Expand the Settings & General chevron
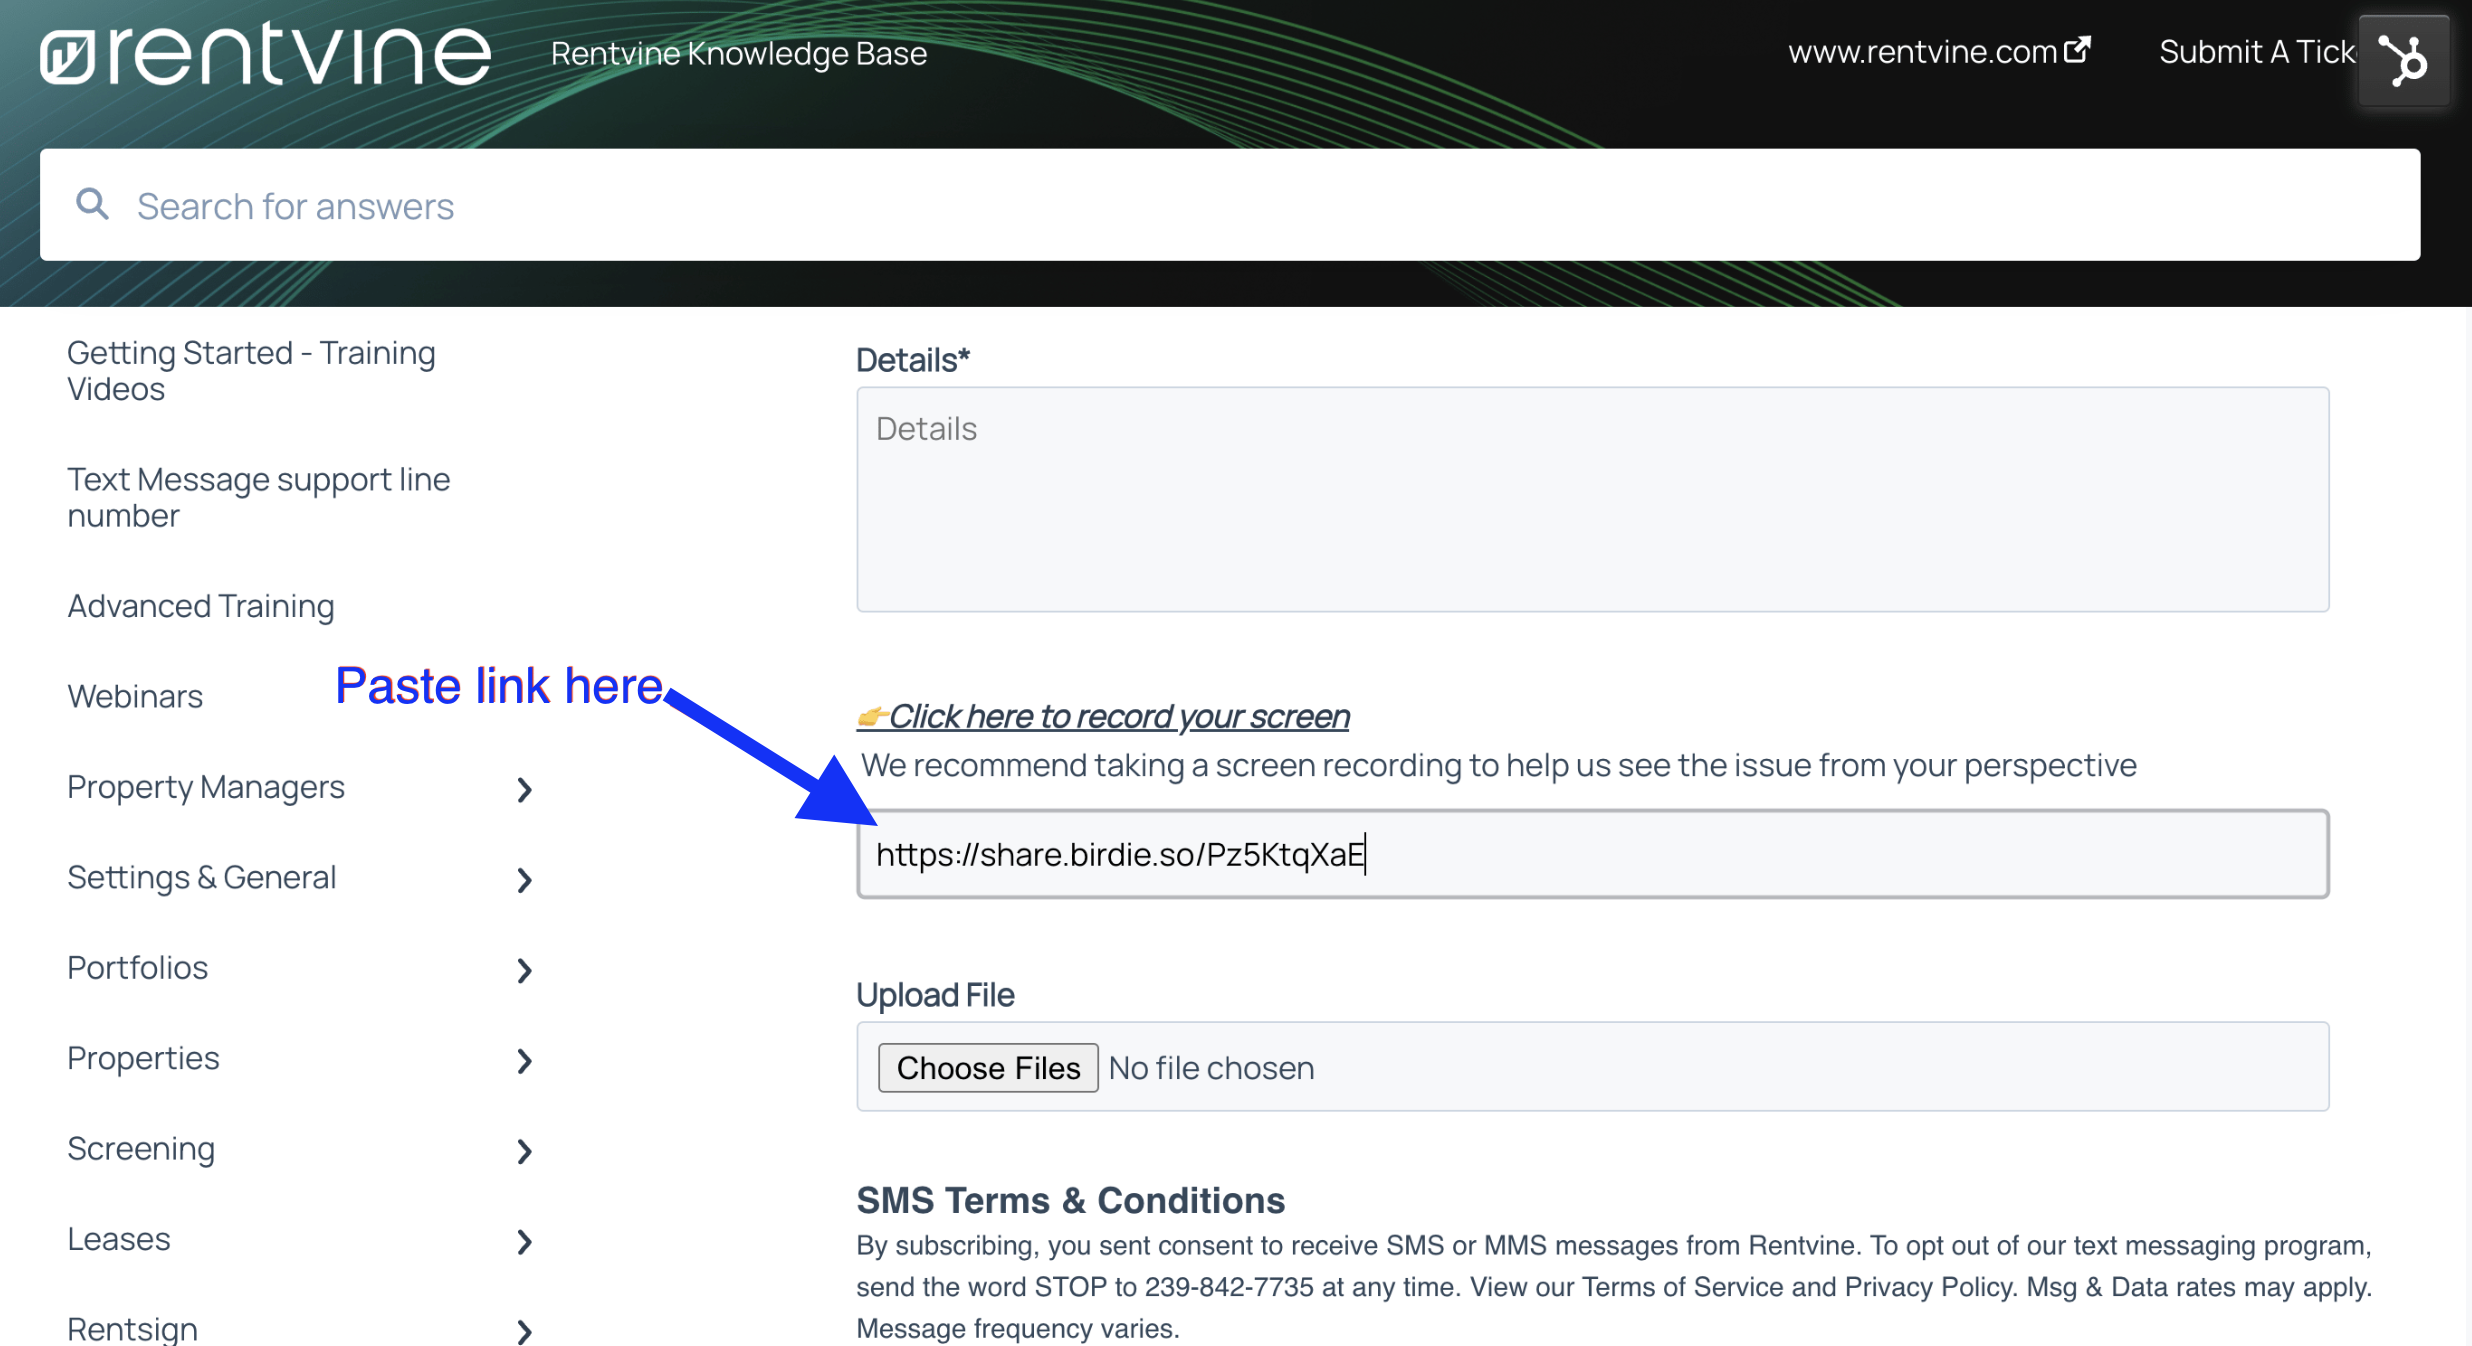The height and width of the screenshot is (1346, 2472). [x=524, y=880]
